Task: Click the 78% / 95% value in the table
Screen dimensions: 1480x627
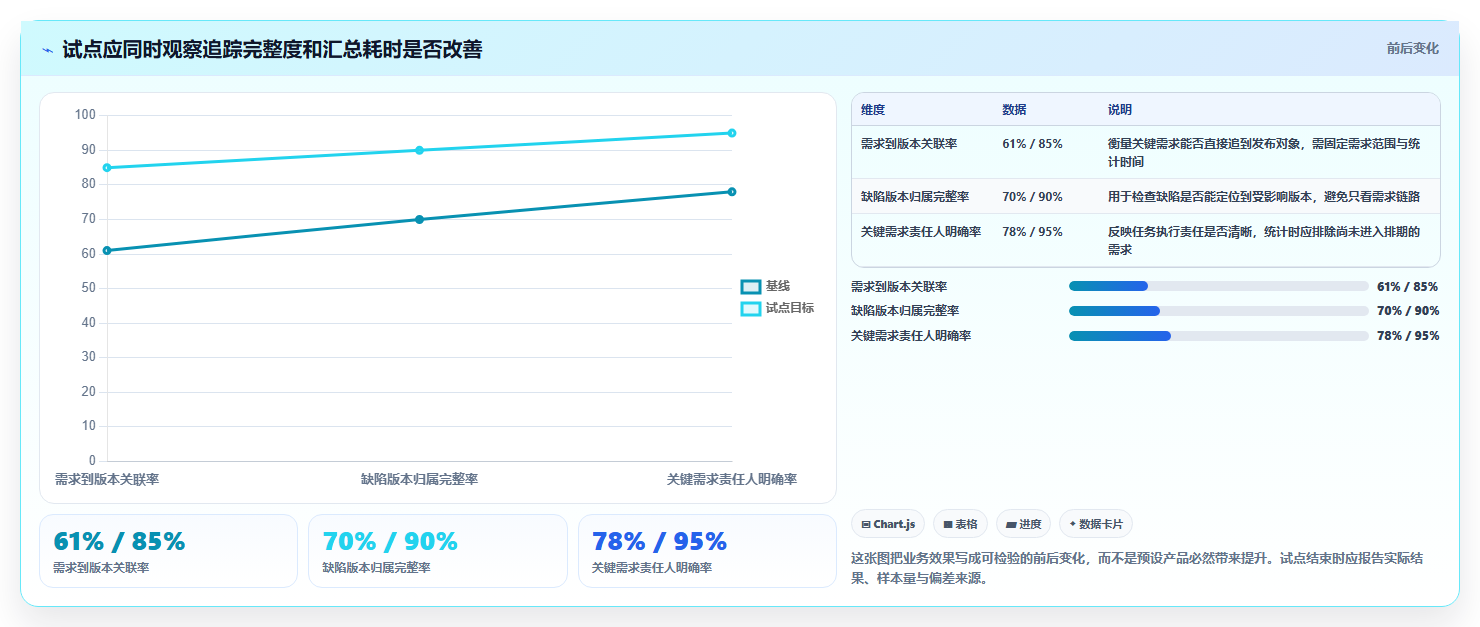Action: pyautogui.click(x=1032, y=232)
